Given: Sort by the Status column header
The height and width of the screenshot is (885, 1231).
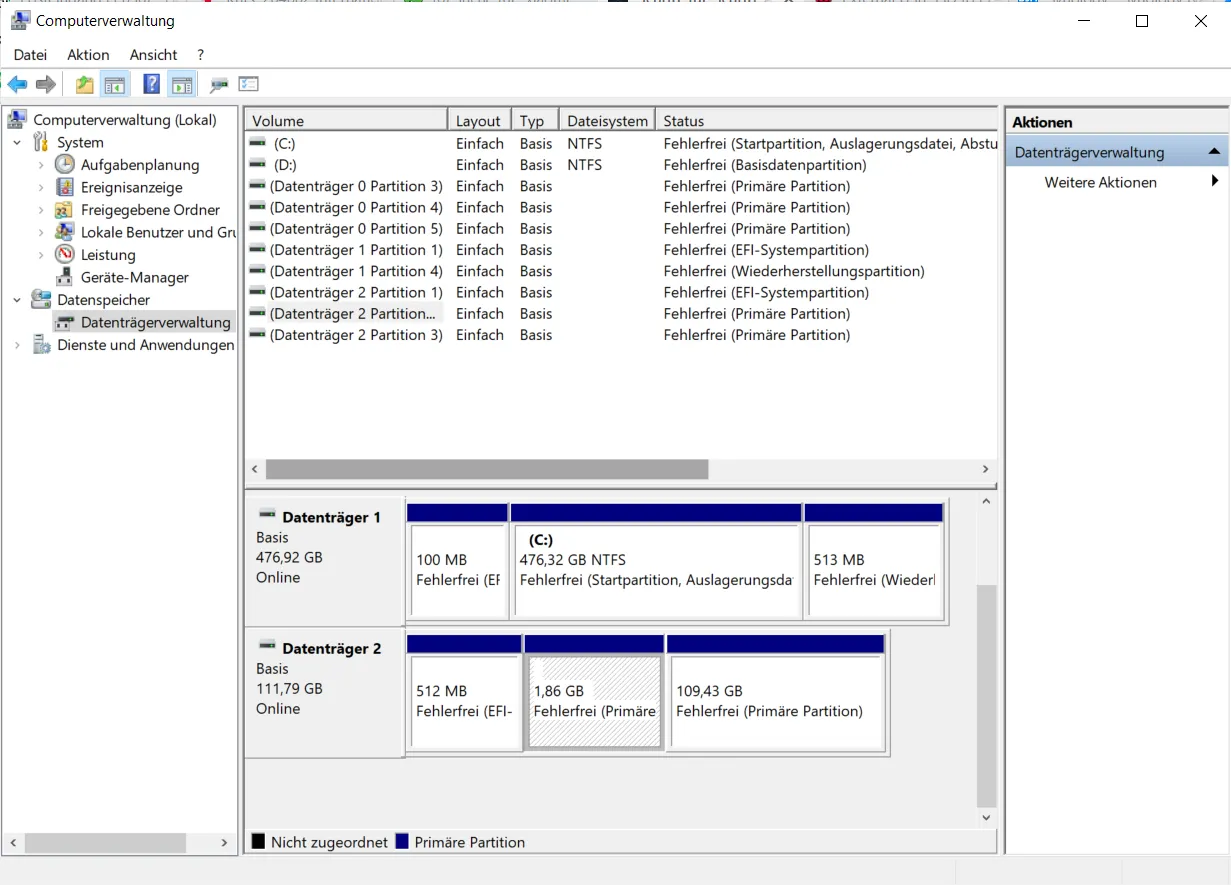Looking at the screenshot, I should pos(827,120).
